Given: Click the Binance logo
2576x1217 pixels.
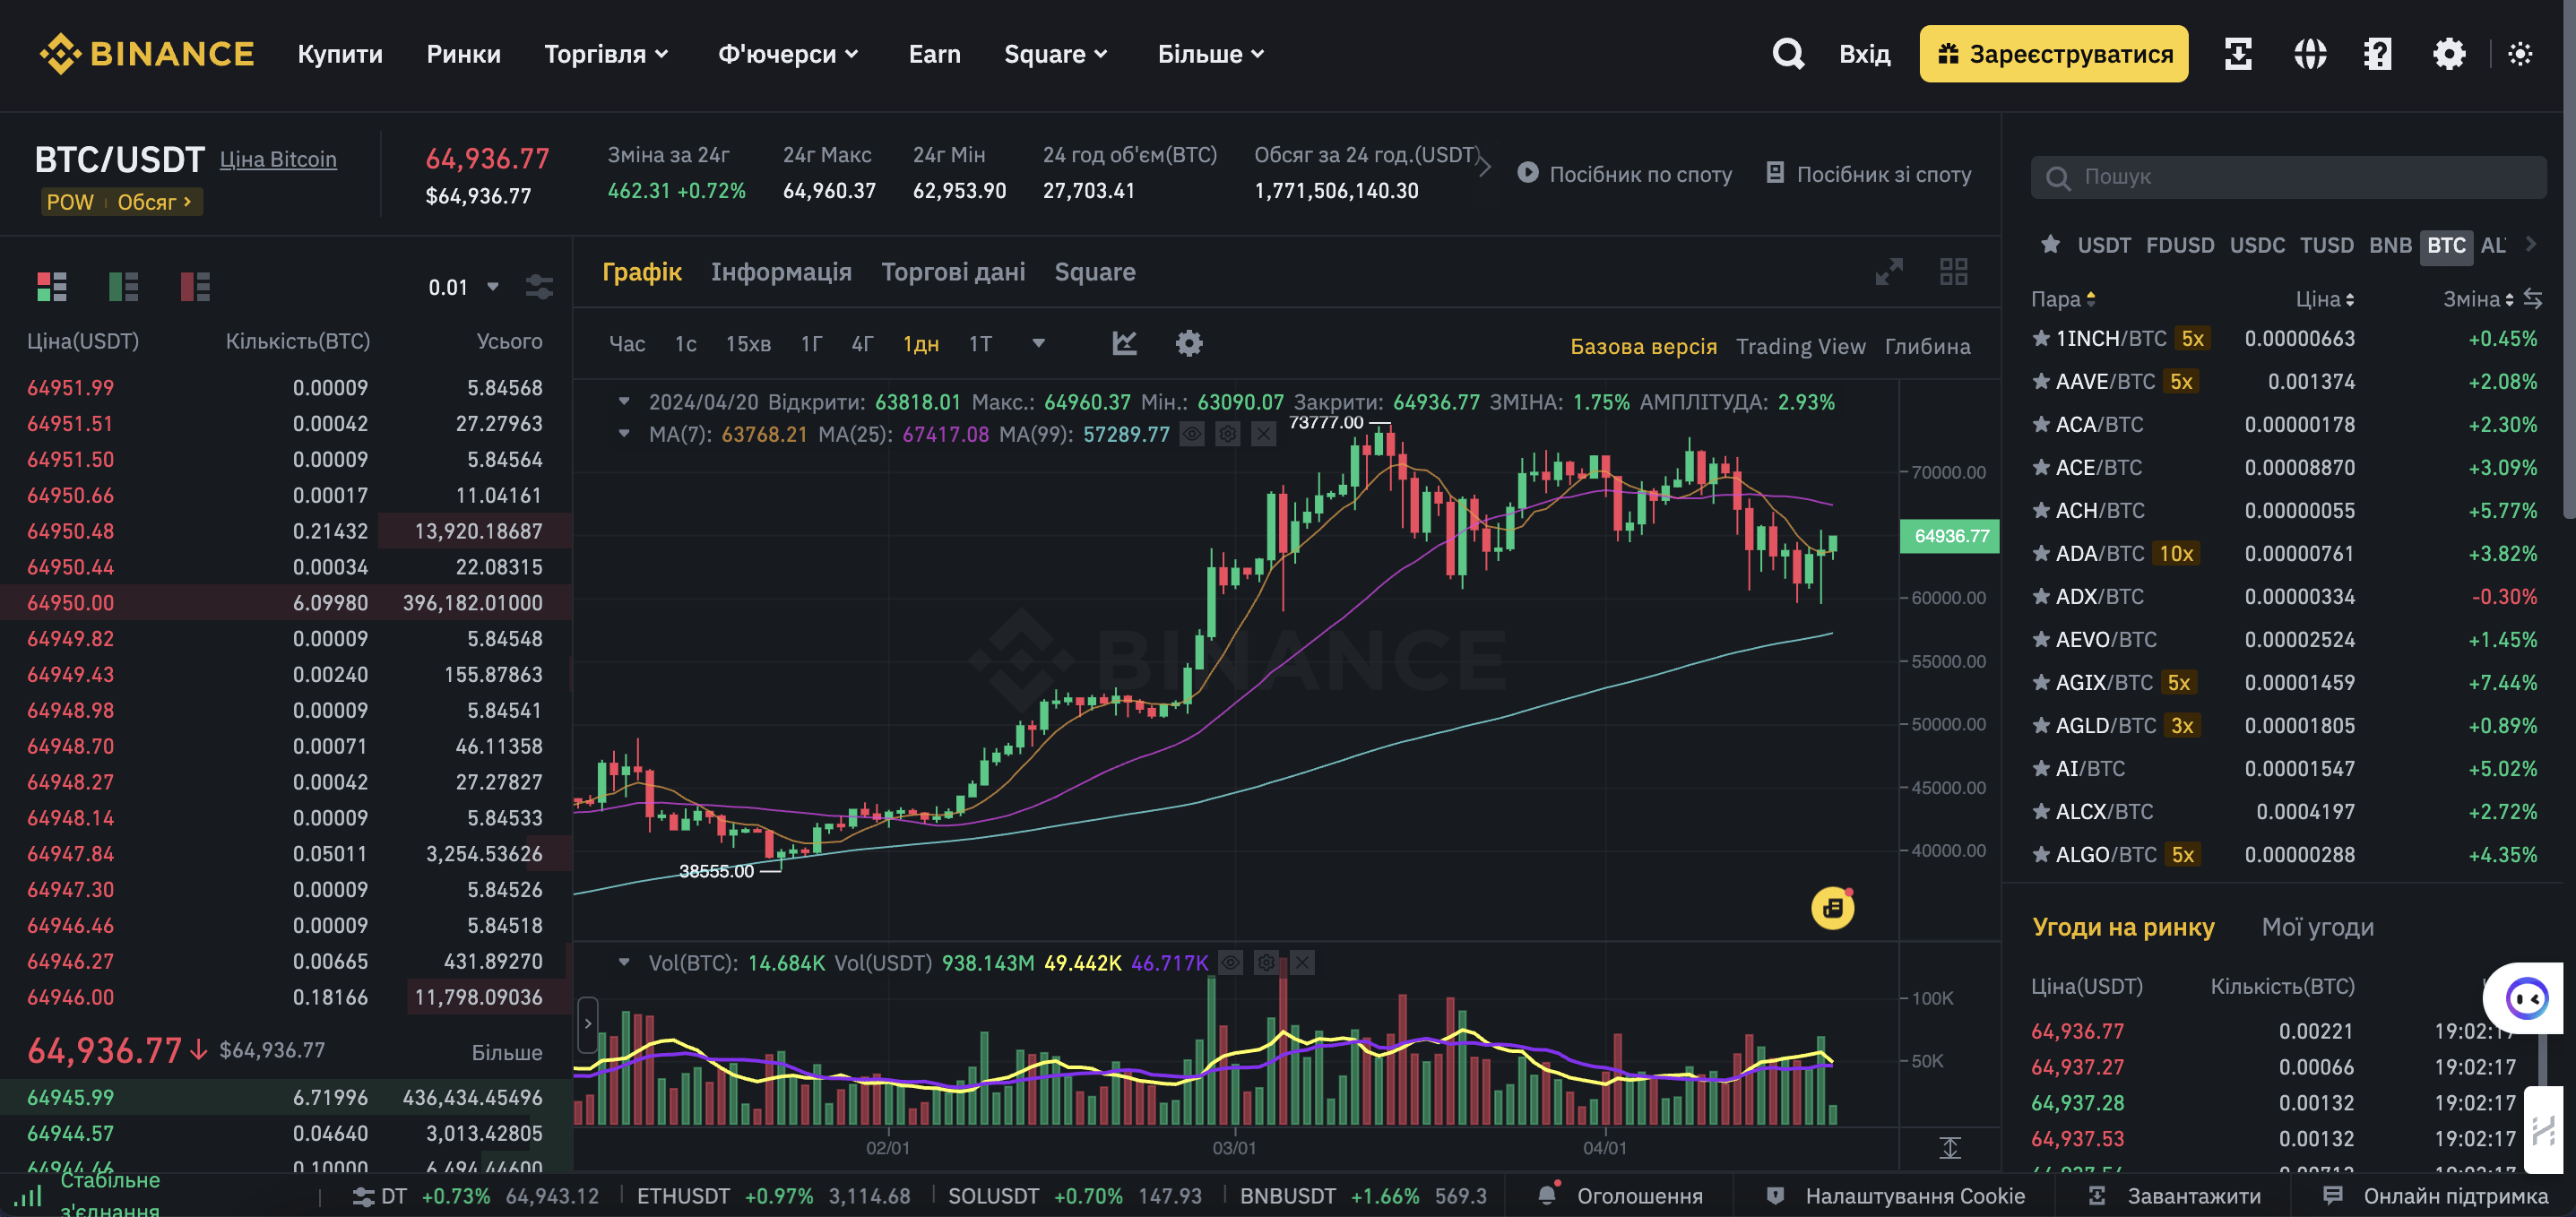Looking at the screenshot, I should [x=147, y=53].
